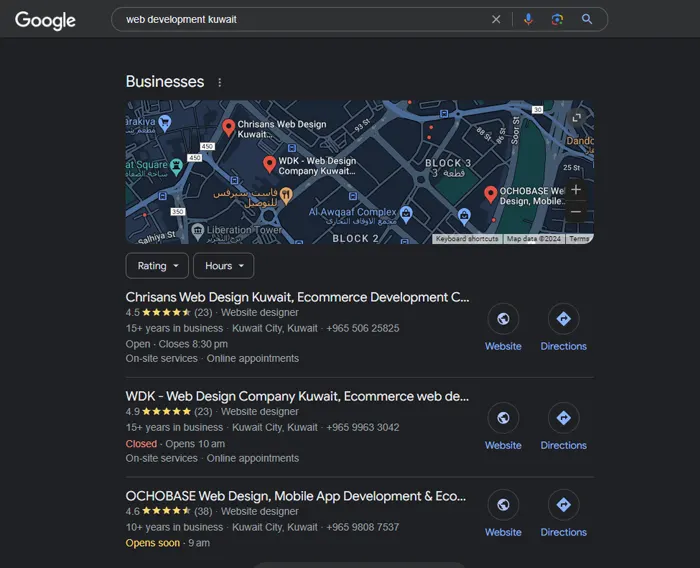The height and width of the screenshot is (568, 700).
Task: Start voice search with microphone icon
Action: [x=528, y=19]
